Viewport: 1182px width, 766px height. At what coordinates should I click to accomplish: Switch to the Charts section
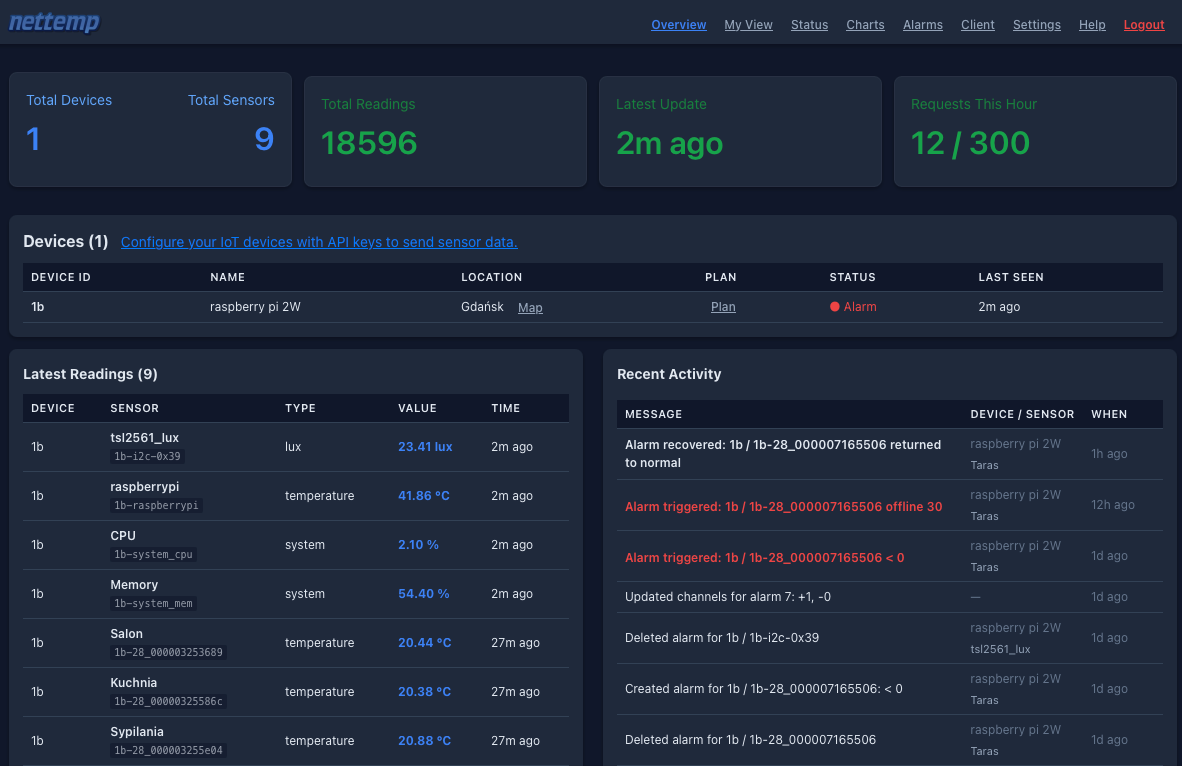pyautogui.click(x=865, y=24)
